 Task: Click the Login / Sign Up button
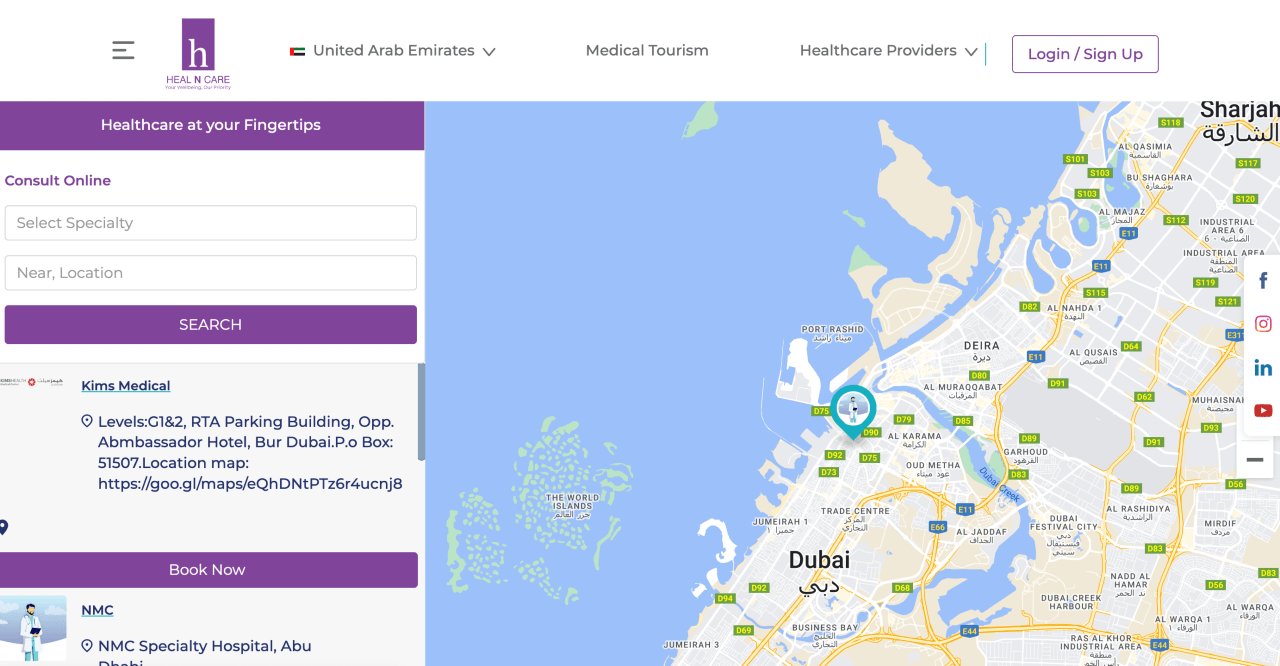pyautogui.click(x=1085, y=54)
